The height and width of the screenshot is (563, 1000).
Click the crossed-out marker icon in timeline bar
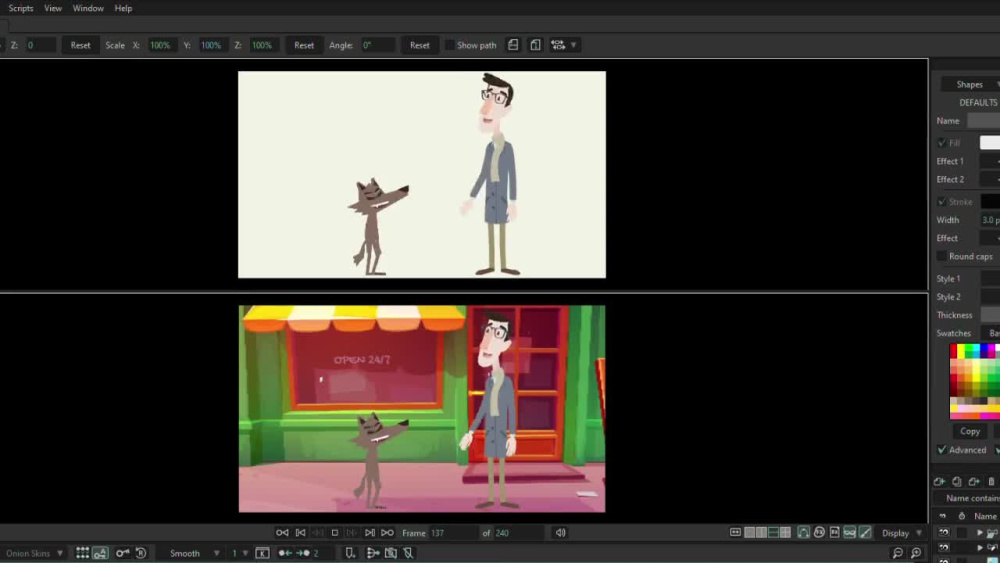tap(408, 553)
